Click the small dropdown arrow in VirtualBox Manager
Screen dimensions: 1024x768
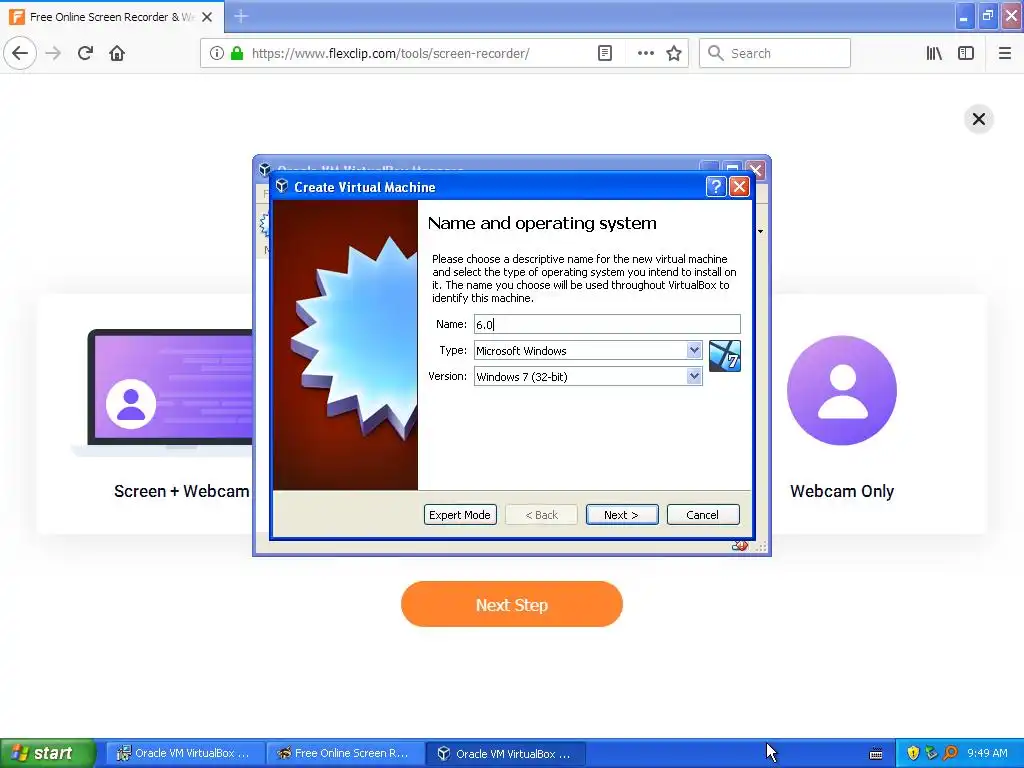[760, 232]
